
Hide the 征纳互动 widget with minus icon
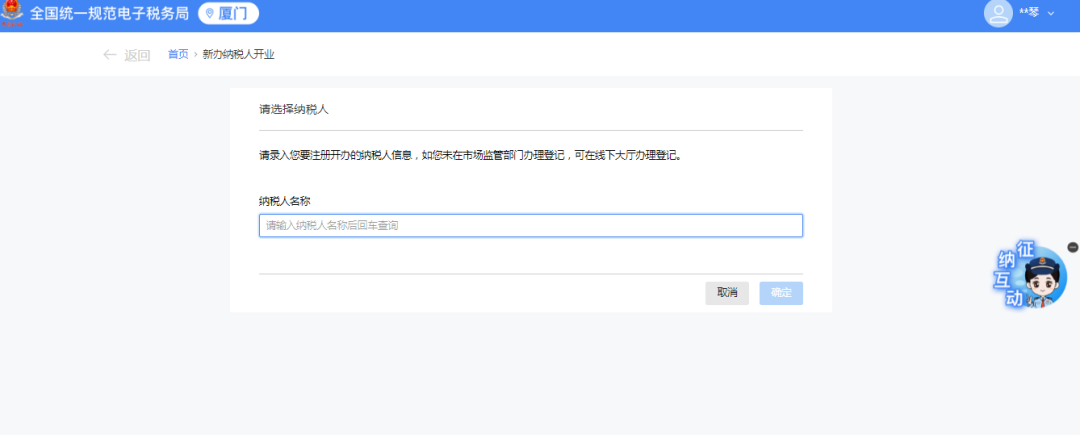pos(1072,247)
